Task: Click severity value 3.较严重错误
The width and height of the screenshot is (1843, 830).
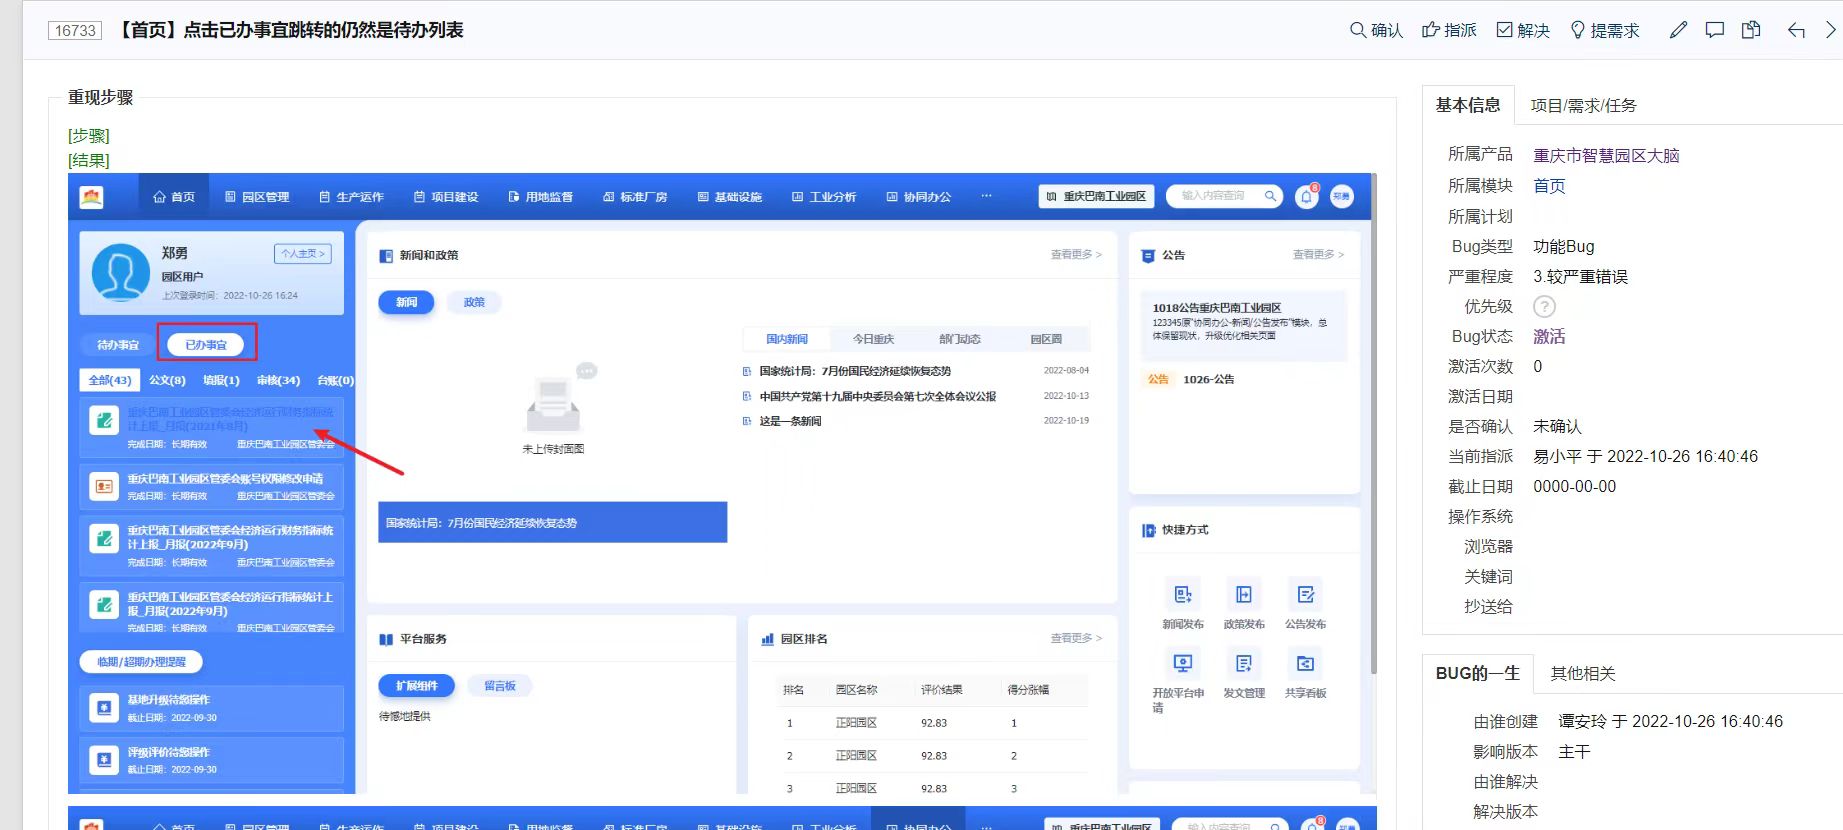Action: click(1580, 277)
